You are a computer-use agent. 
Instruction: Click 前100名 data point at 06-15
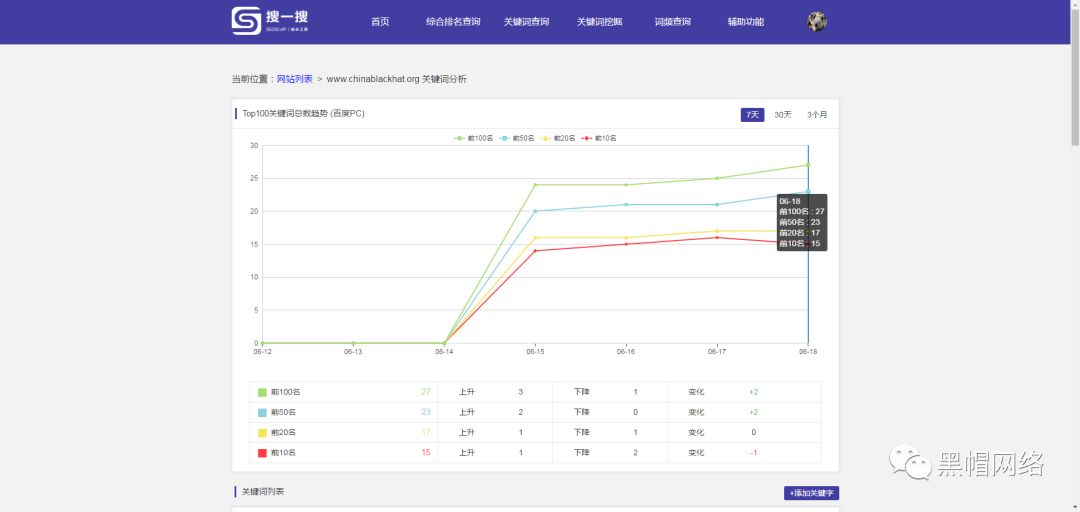pos(535,185)
